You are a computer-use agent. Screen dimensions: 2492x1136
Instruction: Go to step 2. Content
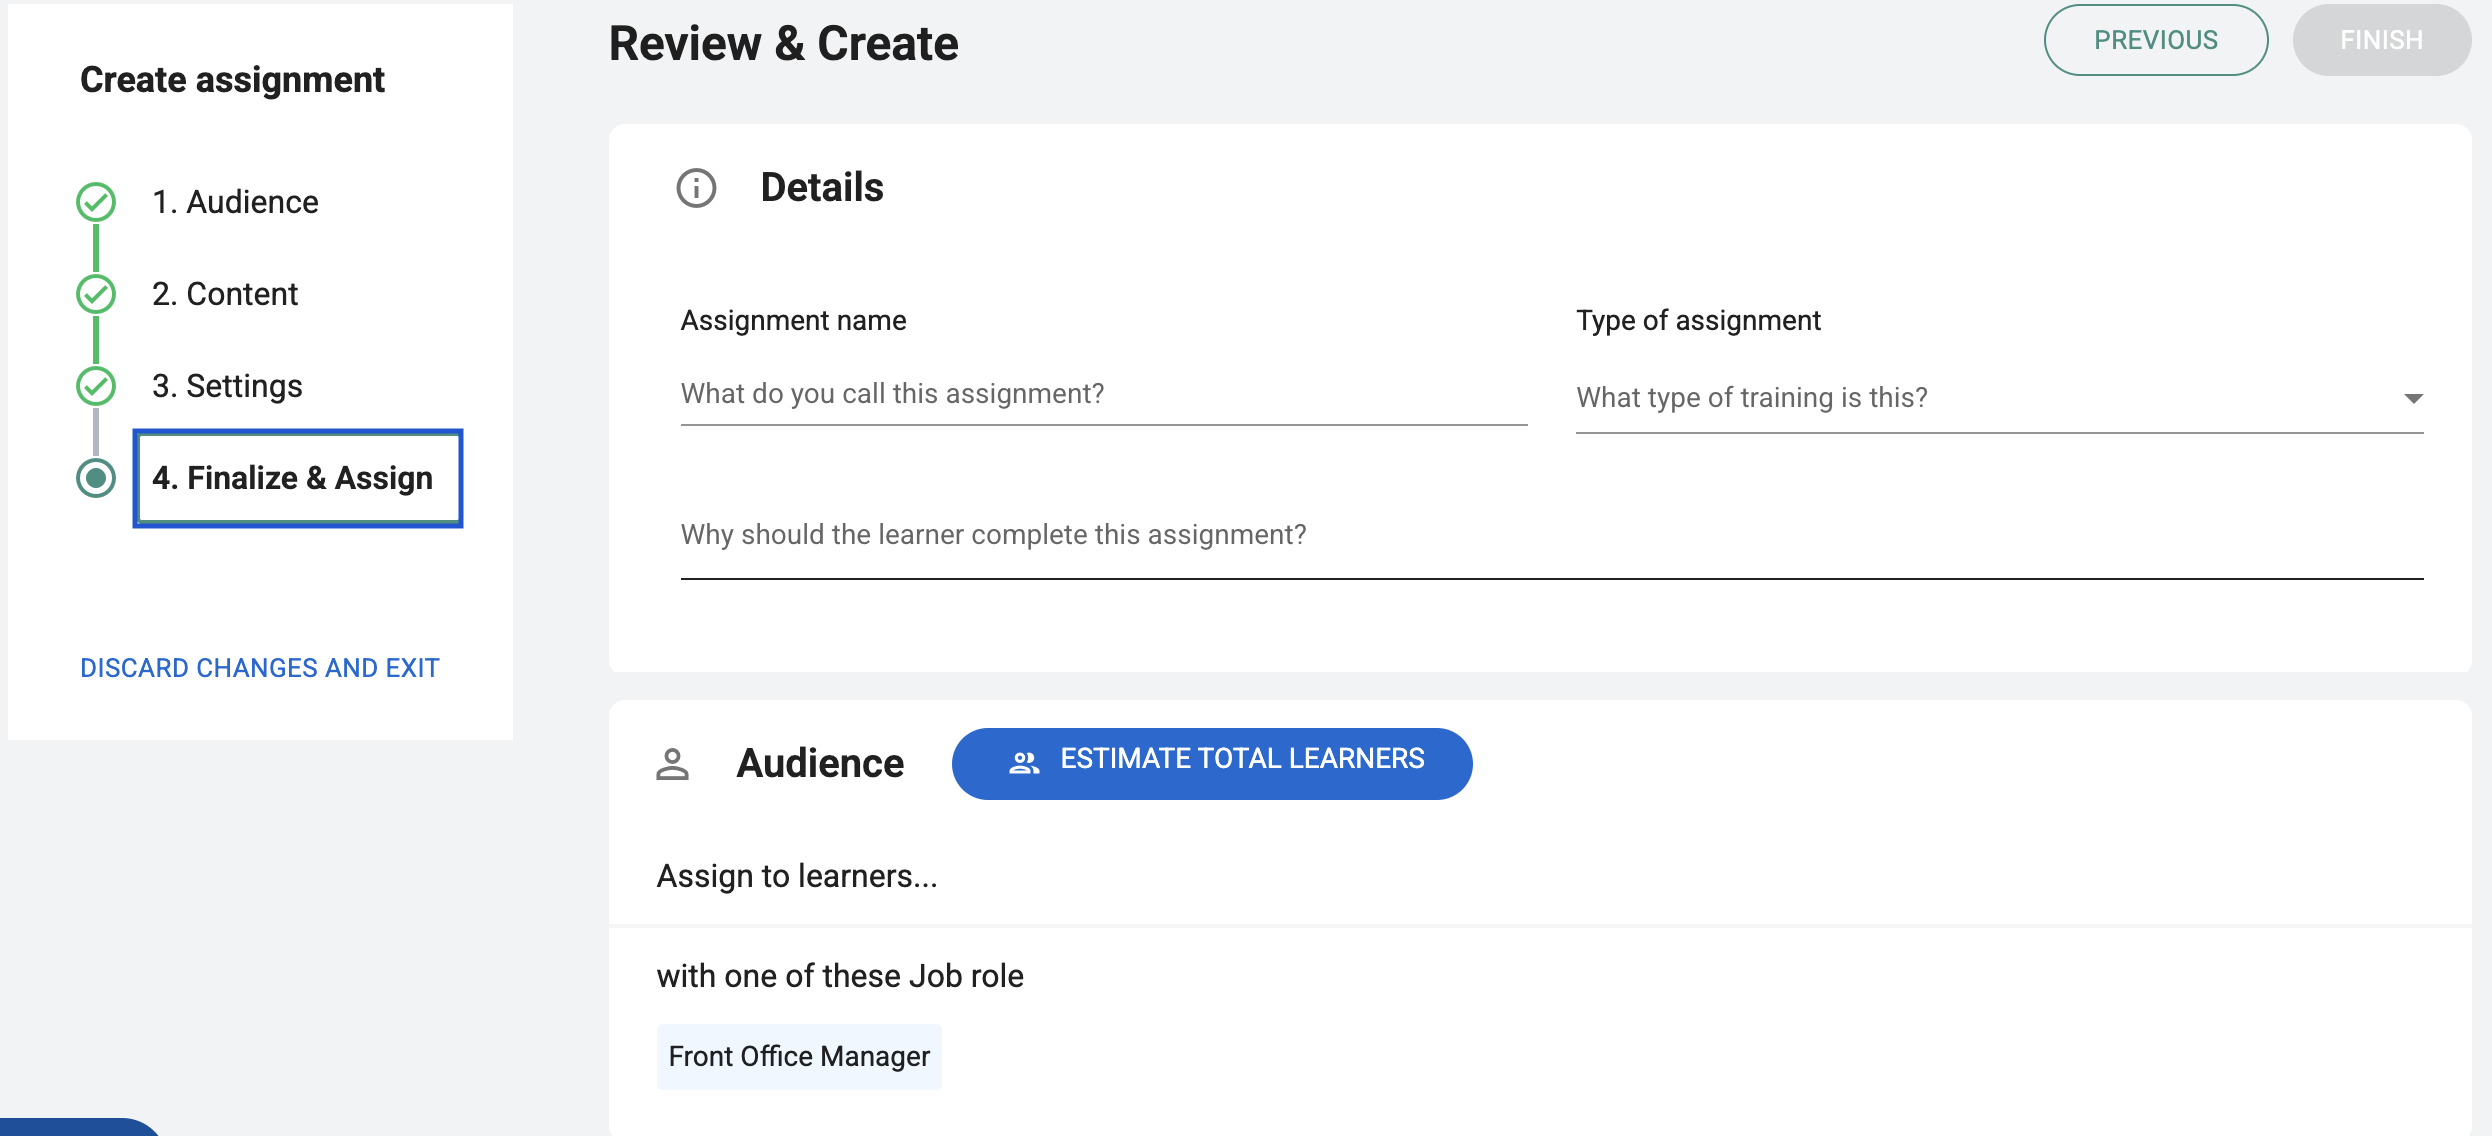225,294
